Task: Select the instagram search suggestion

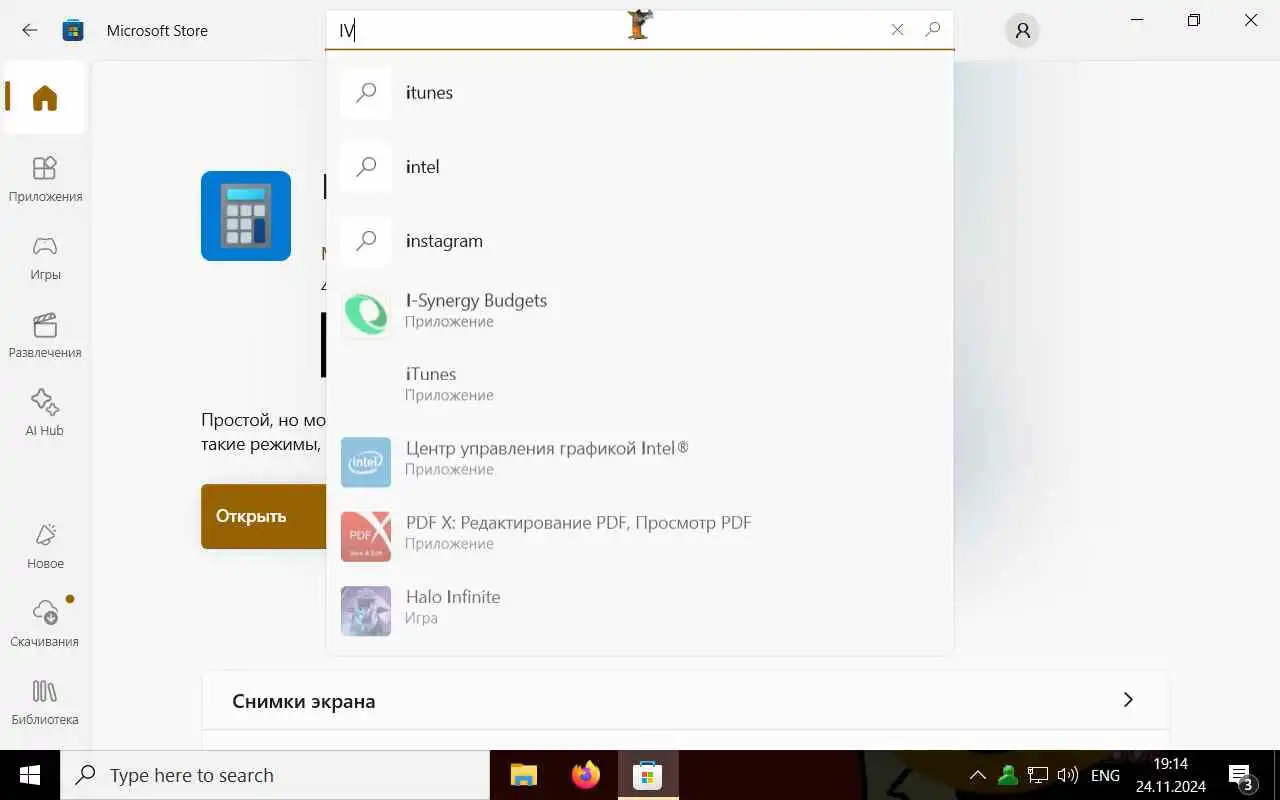Action: coord(640,241)
